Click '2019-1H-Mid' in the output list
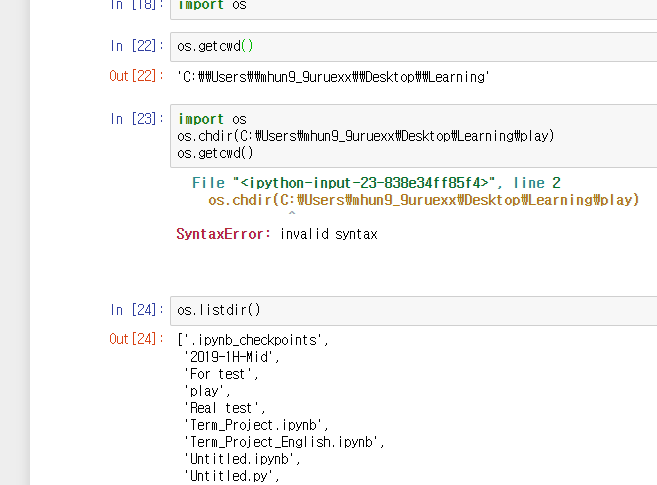 click(232, 357)
